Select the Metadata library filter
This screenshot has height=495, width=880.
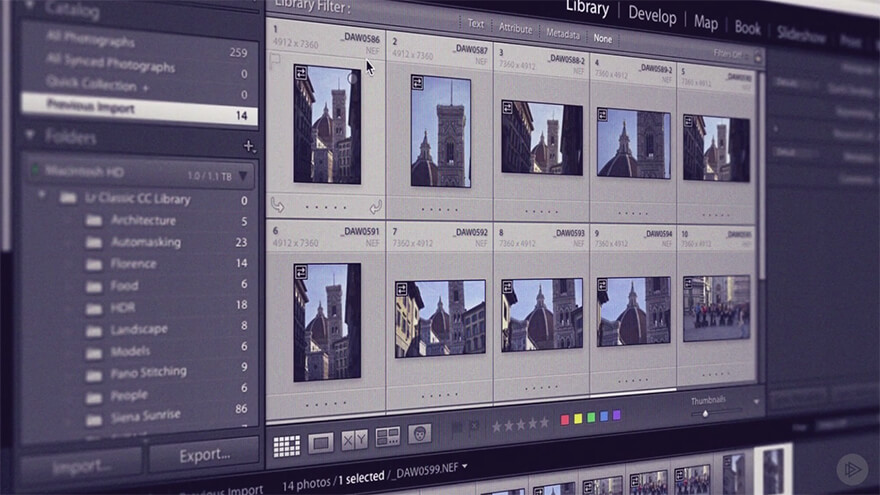(x=563, y=34)
